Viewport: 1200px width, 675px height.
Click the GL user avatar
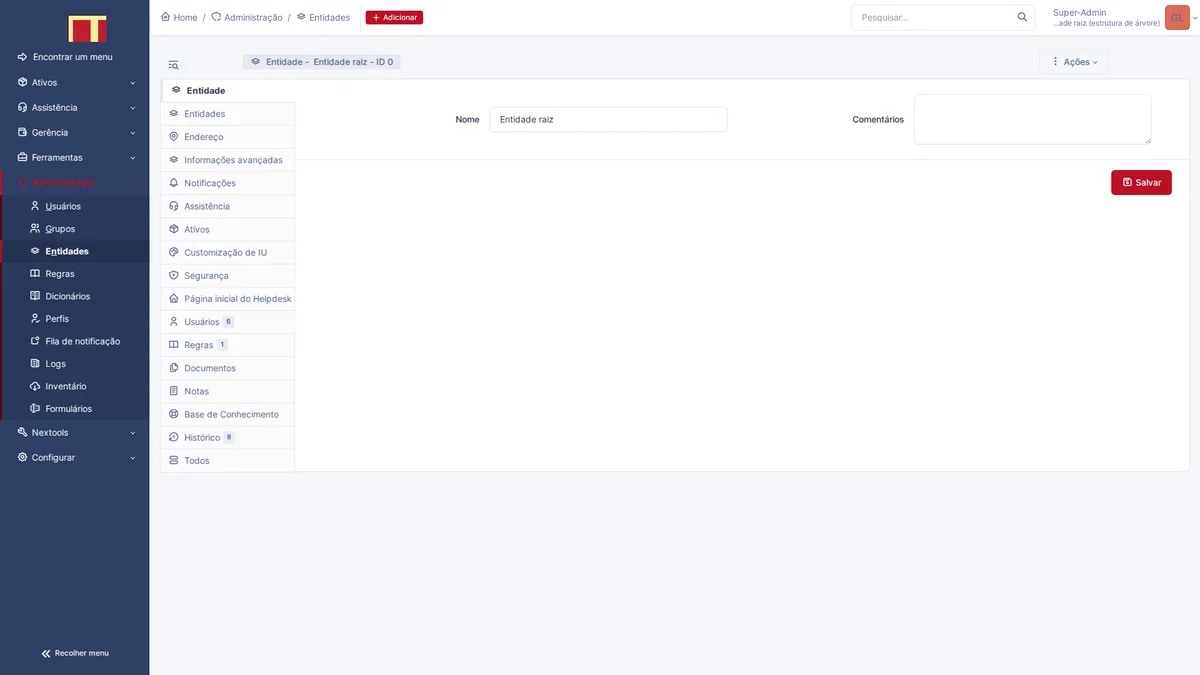coord(1176,17)
